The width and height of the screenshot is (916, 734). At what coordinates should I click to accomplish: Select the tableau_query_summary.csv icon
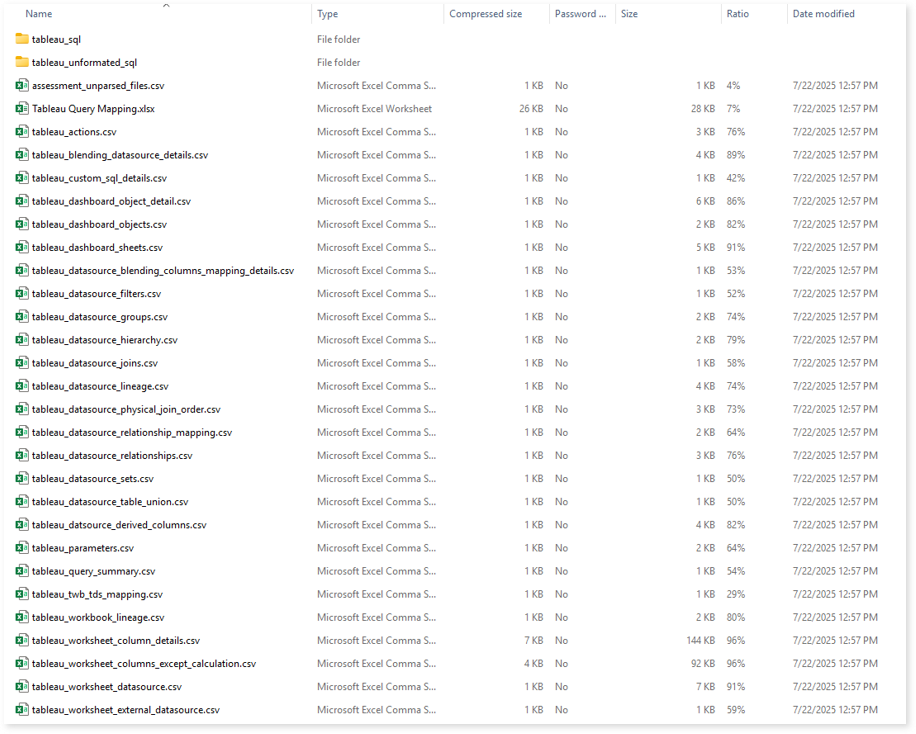tap(22, 571)
